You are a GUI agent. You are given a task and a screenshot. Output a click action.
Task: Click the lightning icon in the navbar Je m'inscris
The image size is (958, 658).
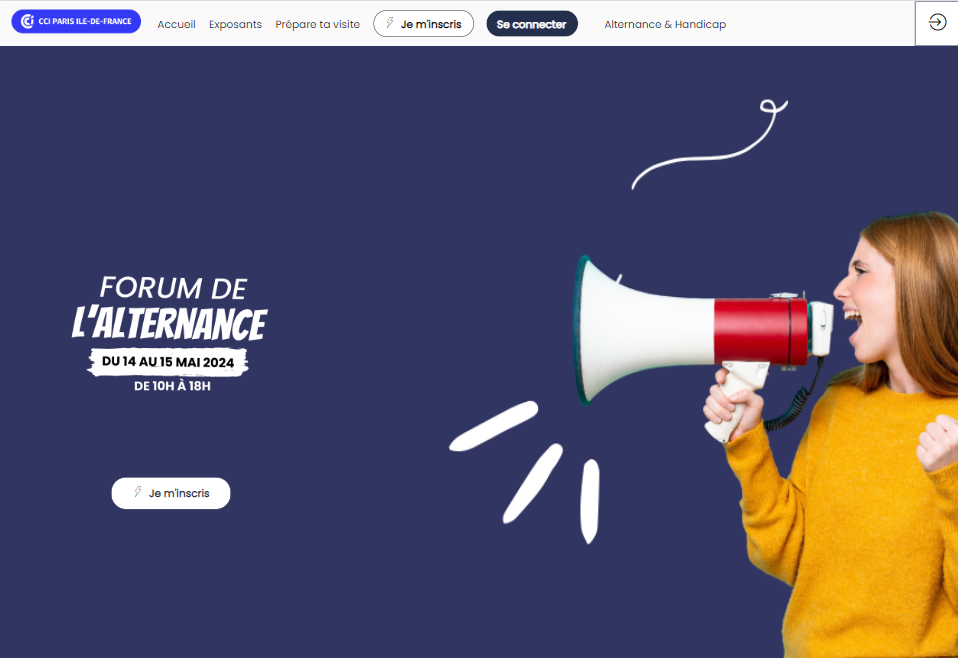(x=390, y=23)
